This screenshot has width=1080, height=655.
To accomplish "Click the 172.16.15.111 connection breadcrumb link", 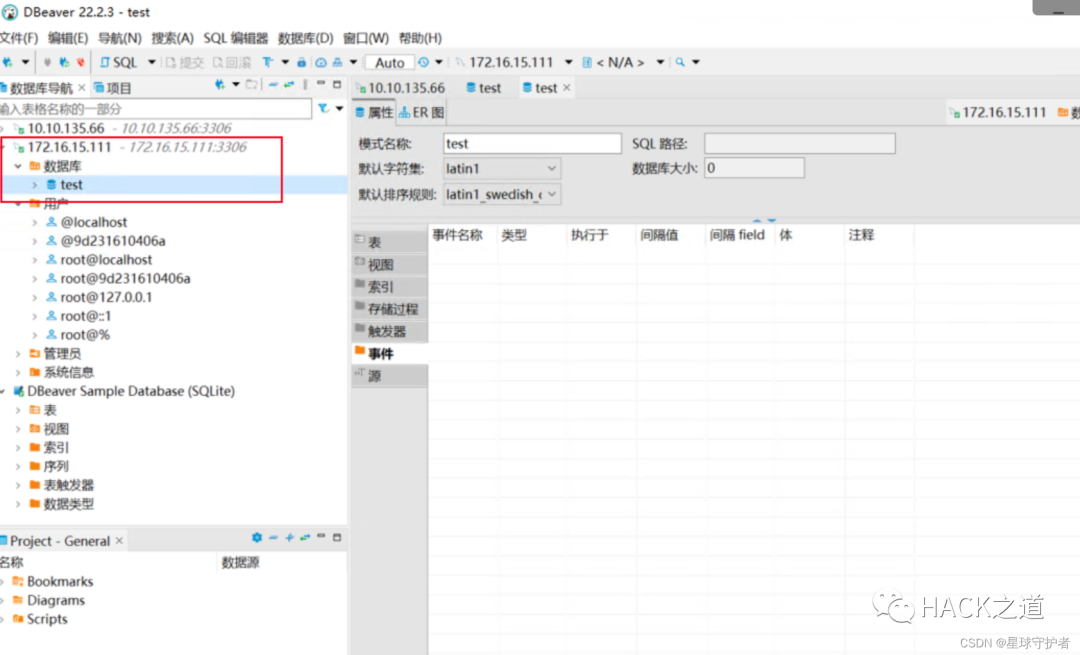I will pos(997,112).
